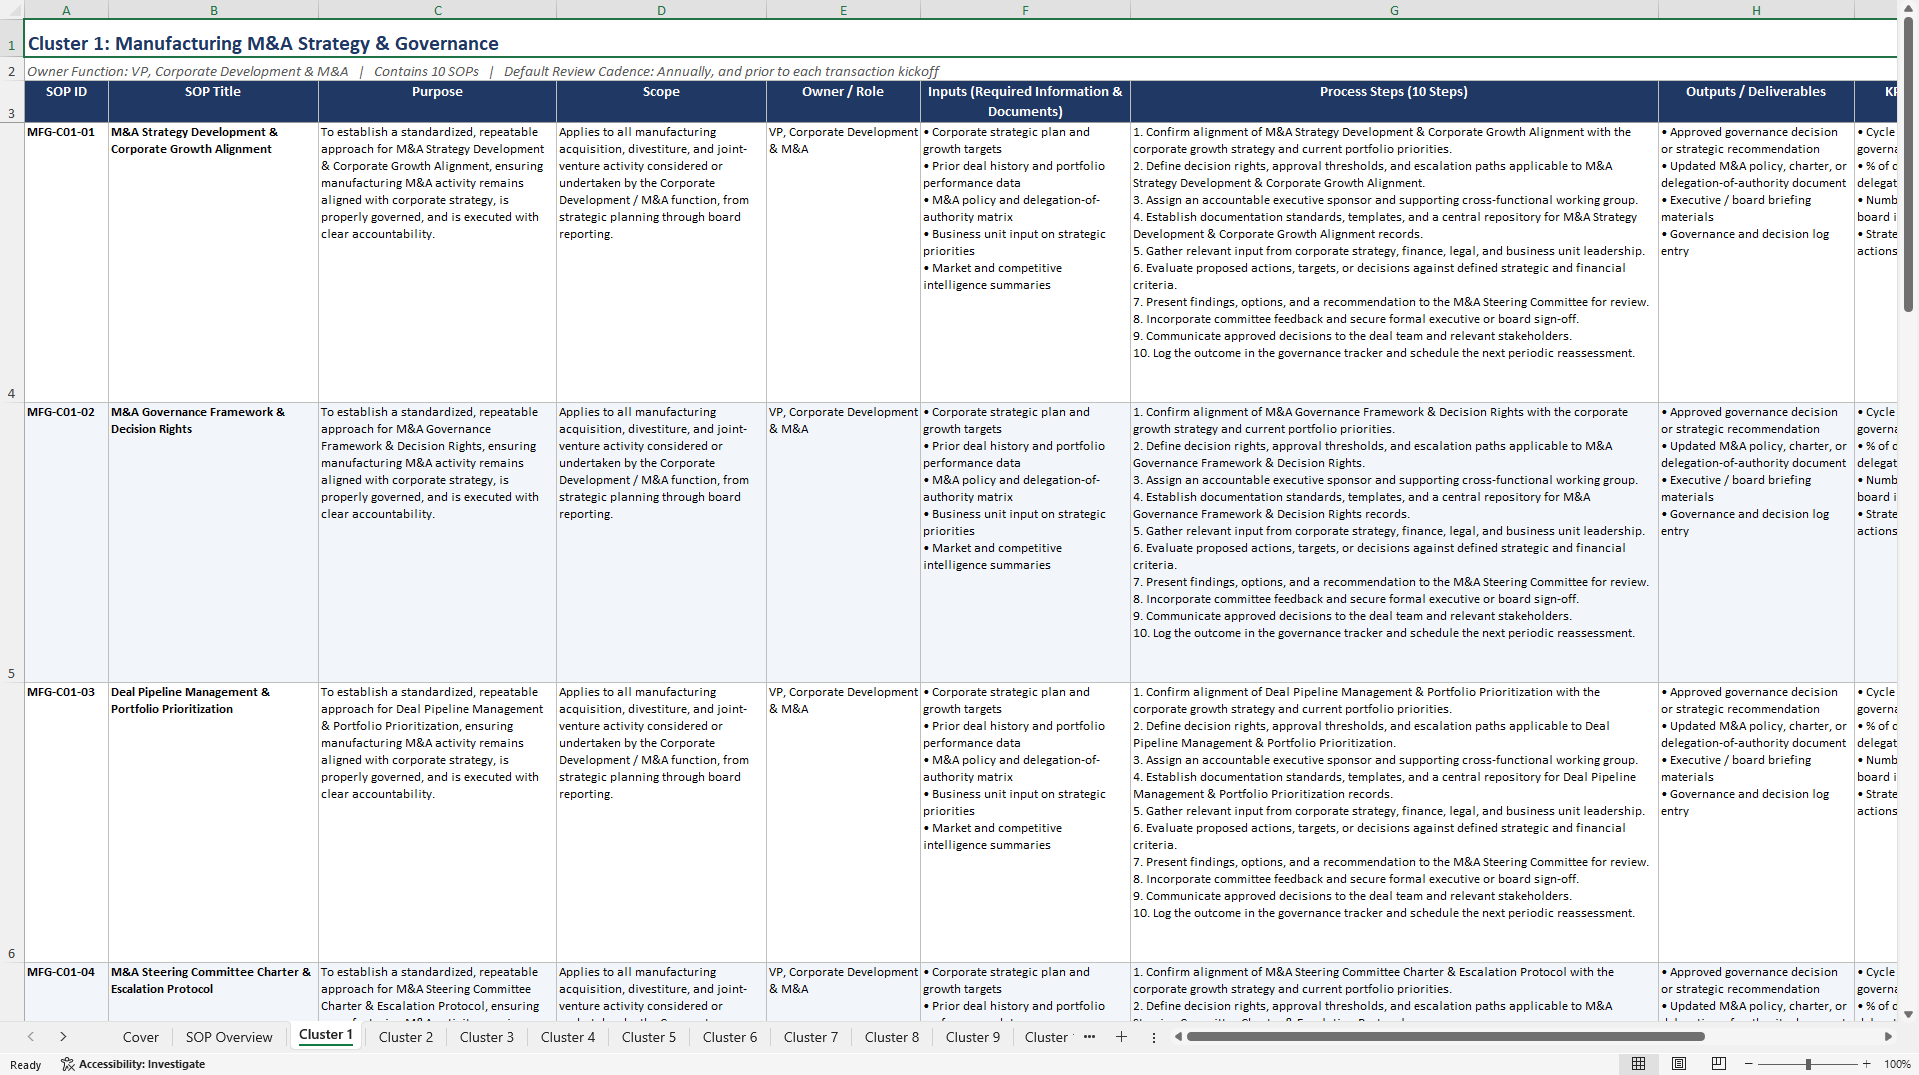Select cell MFG-C01-01
The image size is (1919, 1075).
coord(66,263)
